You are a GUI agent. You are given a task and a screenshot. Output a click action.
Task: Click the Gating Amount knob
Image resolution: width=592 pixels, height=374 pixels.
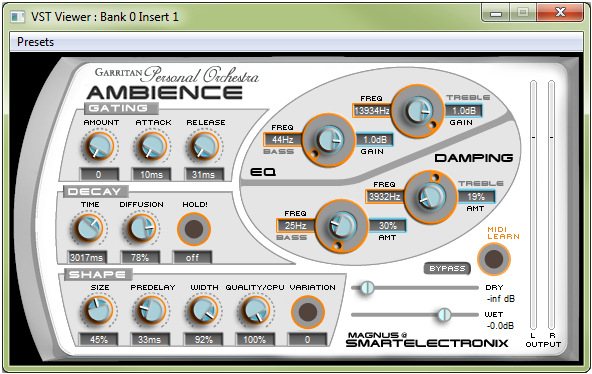point(99,147)
